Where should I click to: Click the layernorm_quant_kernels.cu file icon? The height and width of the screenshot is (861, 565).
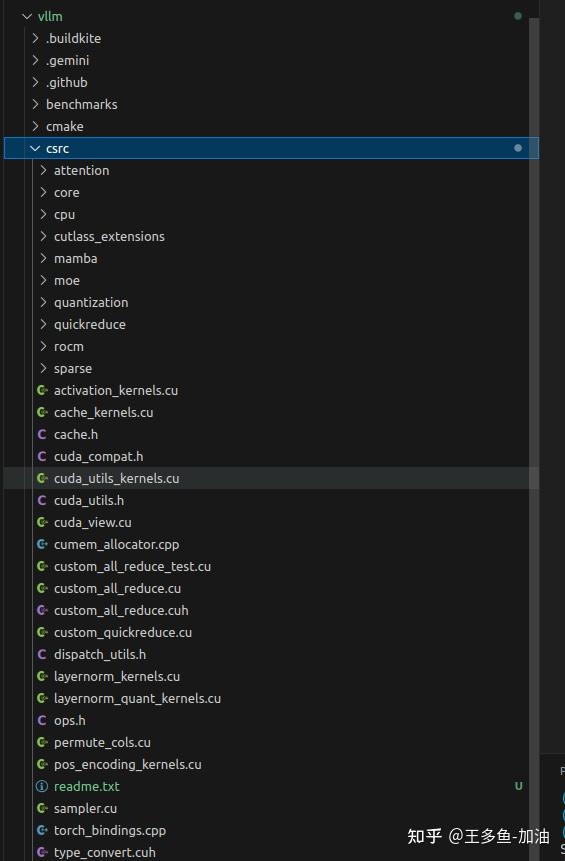[x=42, y=698]
